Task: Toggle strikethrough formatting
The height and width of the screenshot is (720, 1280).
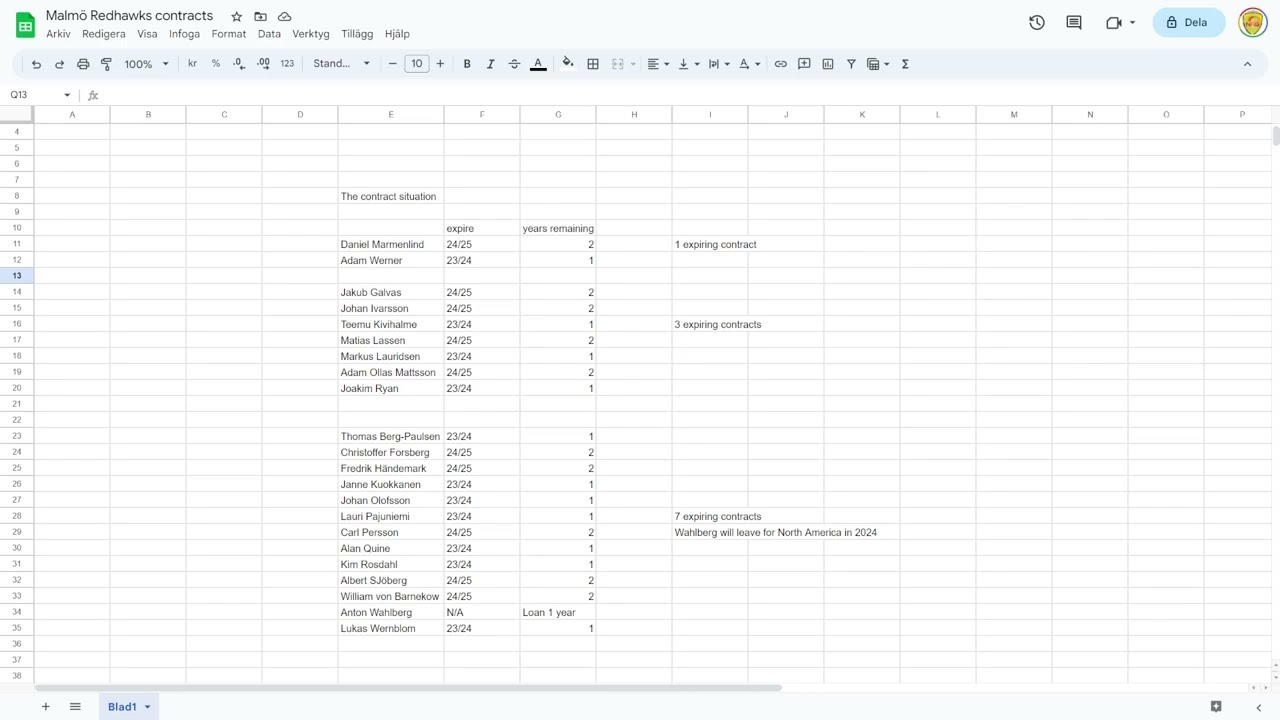Action: 514,64
